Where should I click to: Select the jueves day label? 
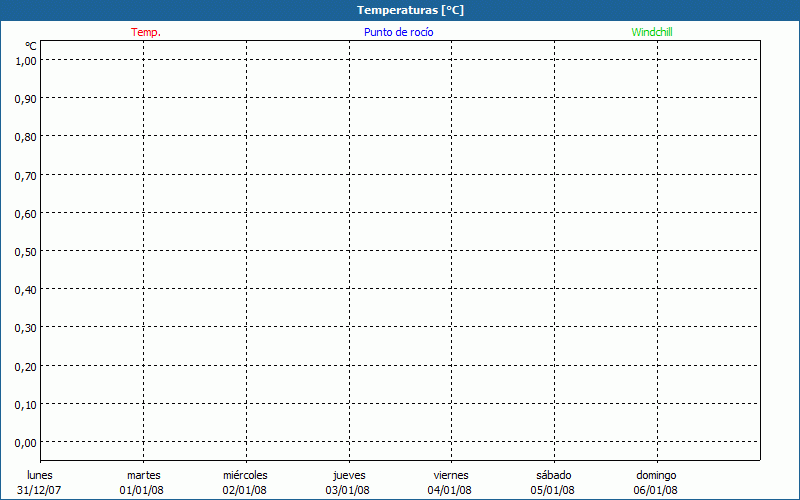click(x=348, y=475)
